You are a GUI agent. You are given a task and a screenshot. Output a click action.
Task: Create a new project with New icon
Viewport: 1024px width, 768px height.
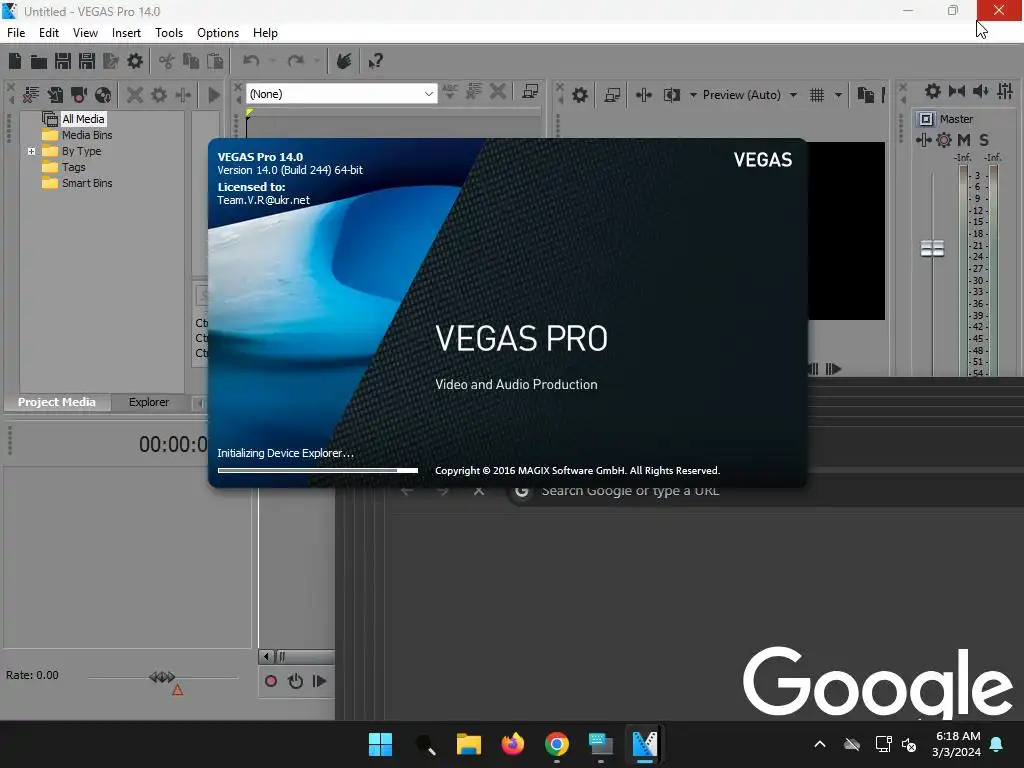pos(15,61)
